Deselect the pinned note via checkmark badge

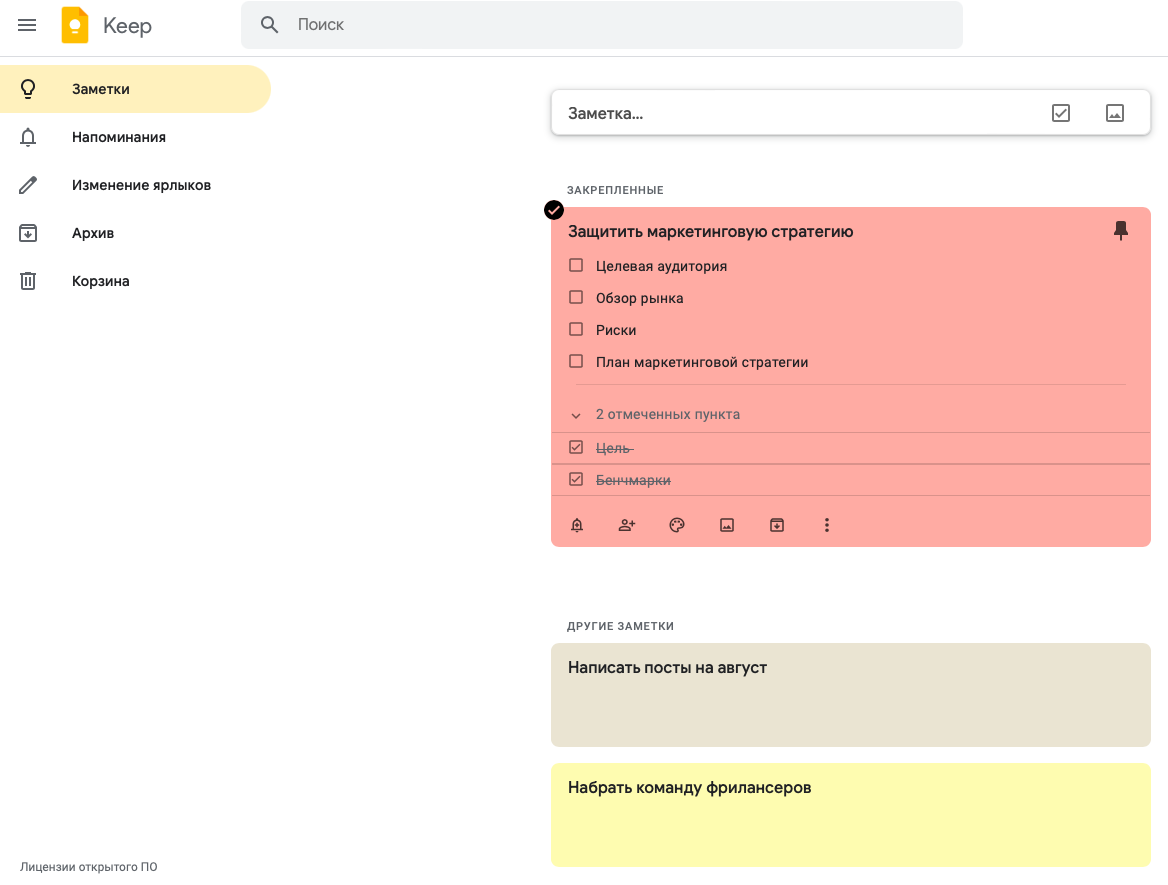point(553,210)
